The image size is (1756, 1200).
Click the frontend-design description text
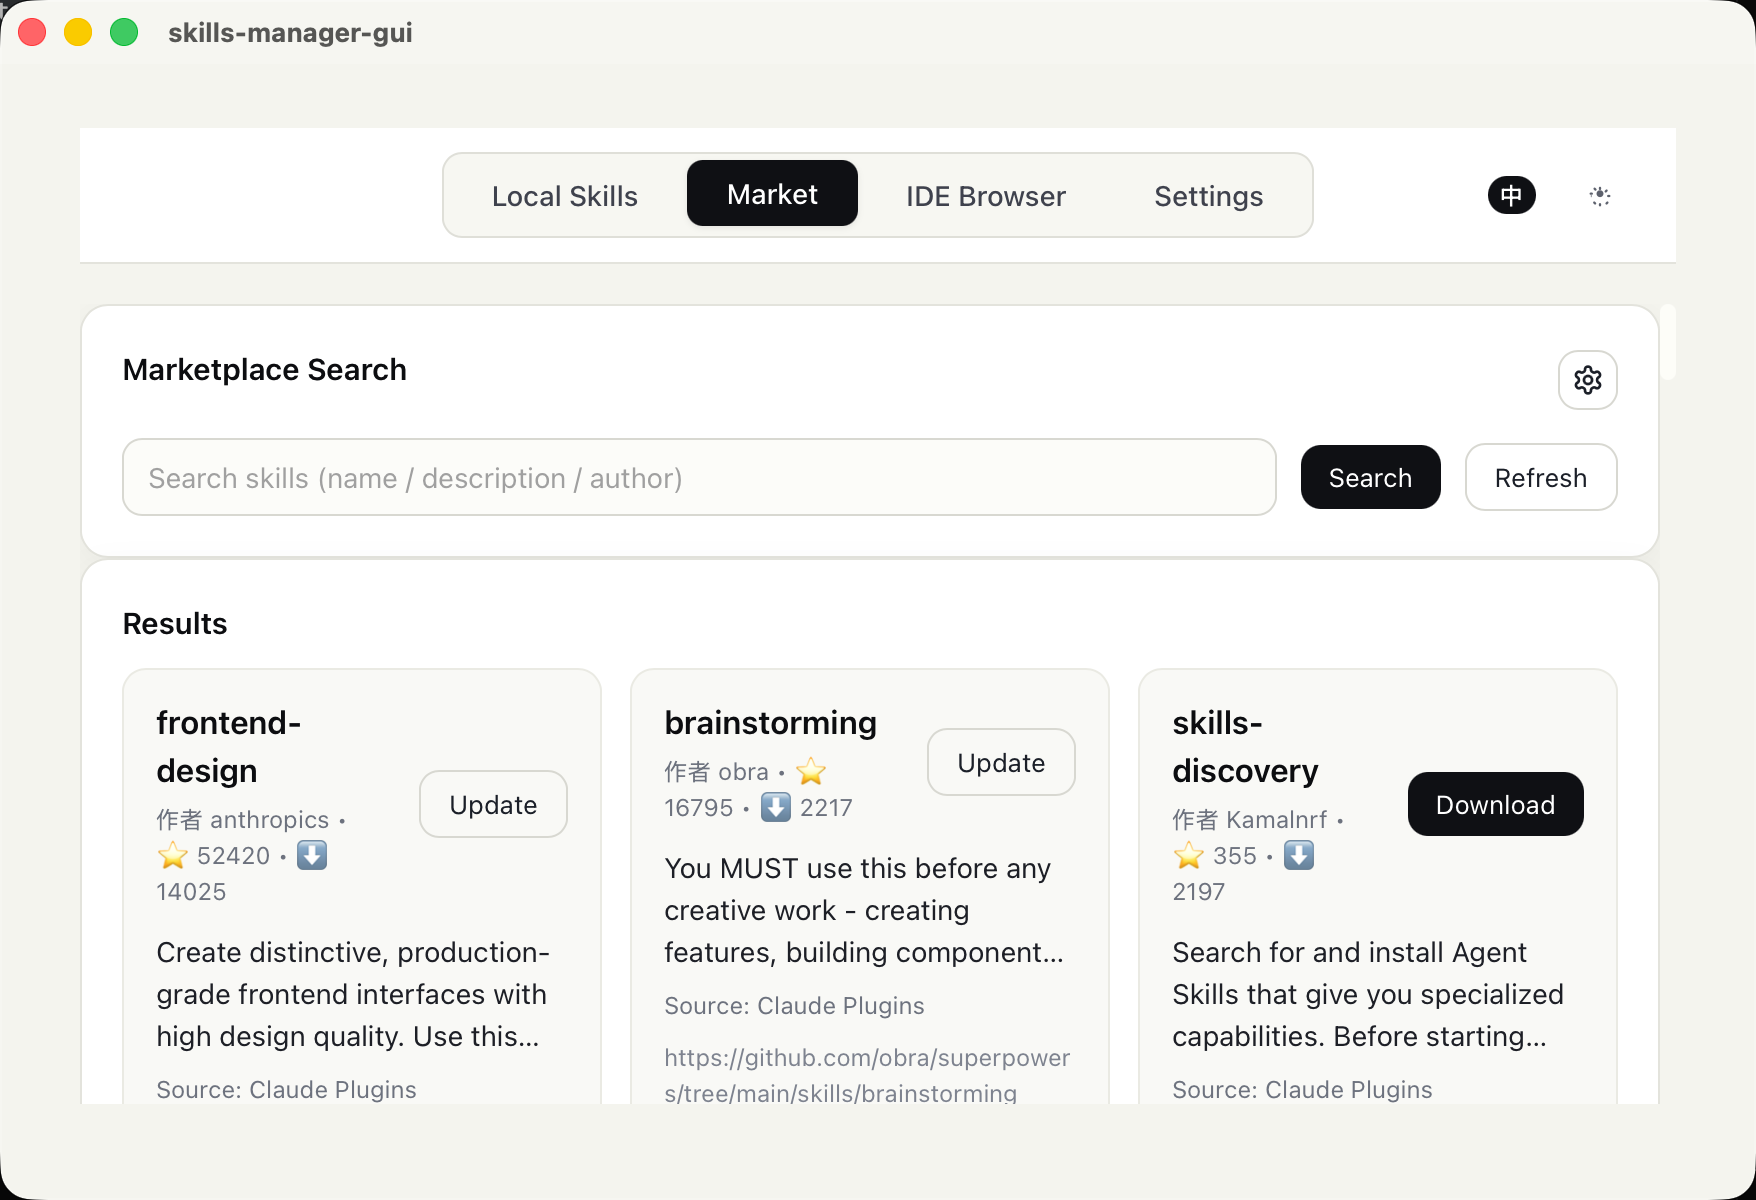click(353, 994)
